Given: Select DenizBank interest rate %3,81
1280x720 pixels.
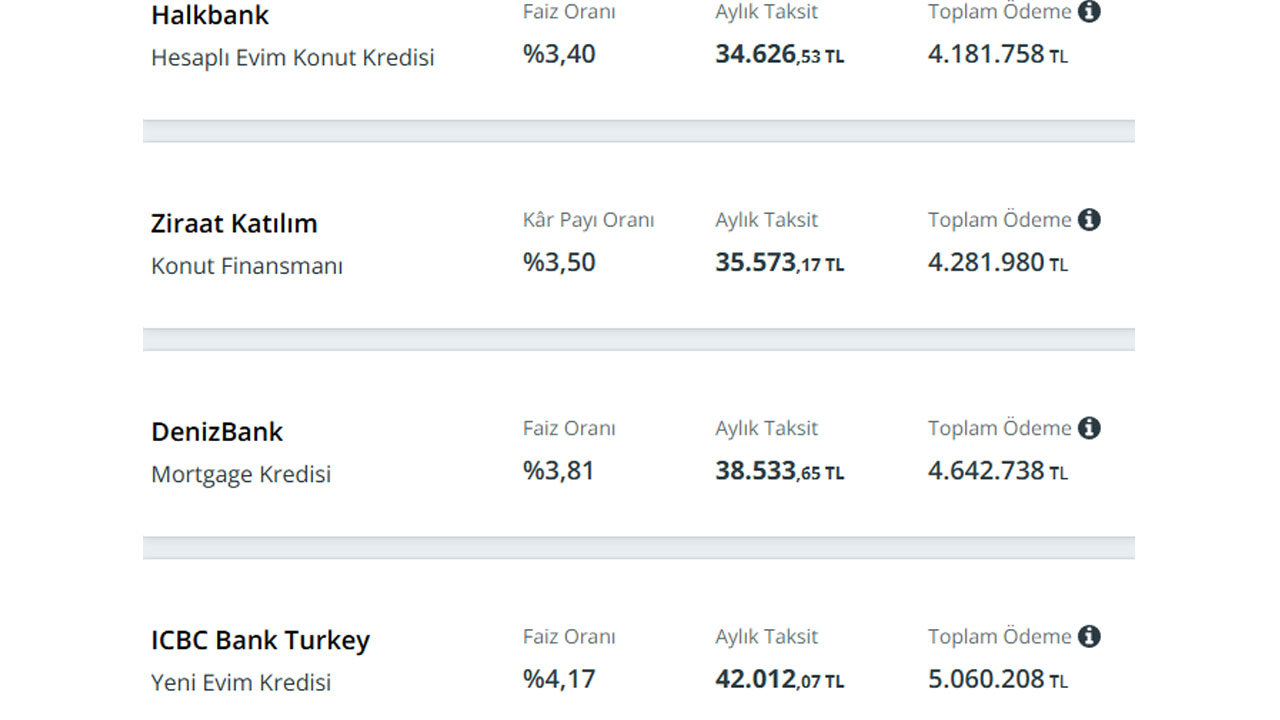Looking at the screenshot, I should coord(558,470).
